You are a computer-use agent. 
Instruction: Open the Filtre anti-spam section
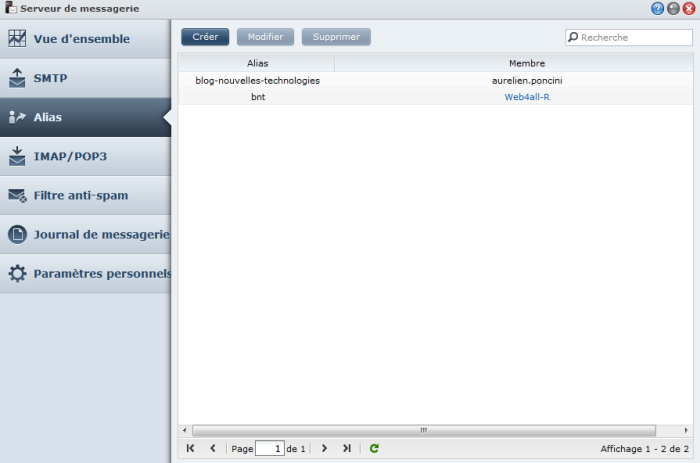(85, 195)
